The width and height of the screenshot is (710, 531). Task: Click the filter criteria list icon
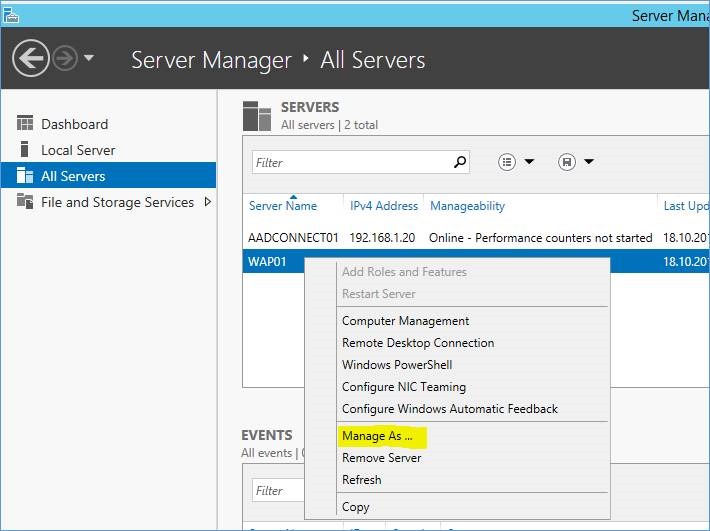[x=507, y=162]
